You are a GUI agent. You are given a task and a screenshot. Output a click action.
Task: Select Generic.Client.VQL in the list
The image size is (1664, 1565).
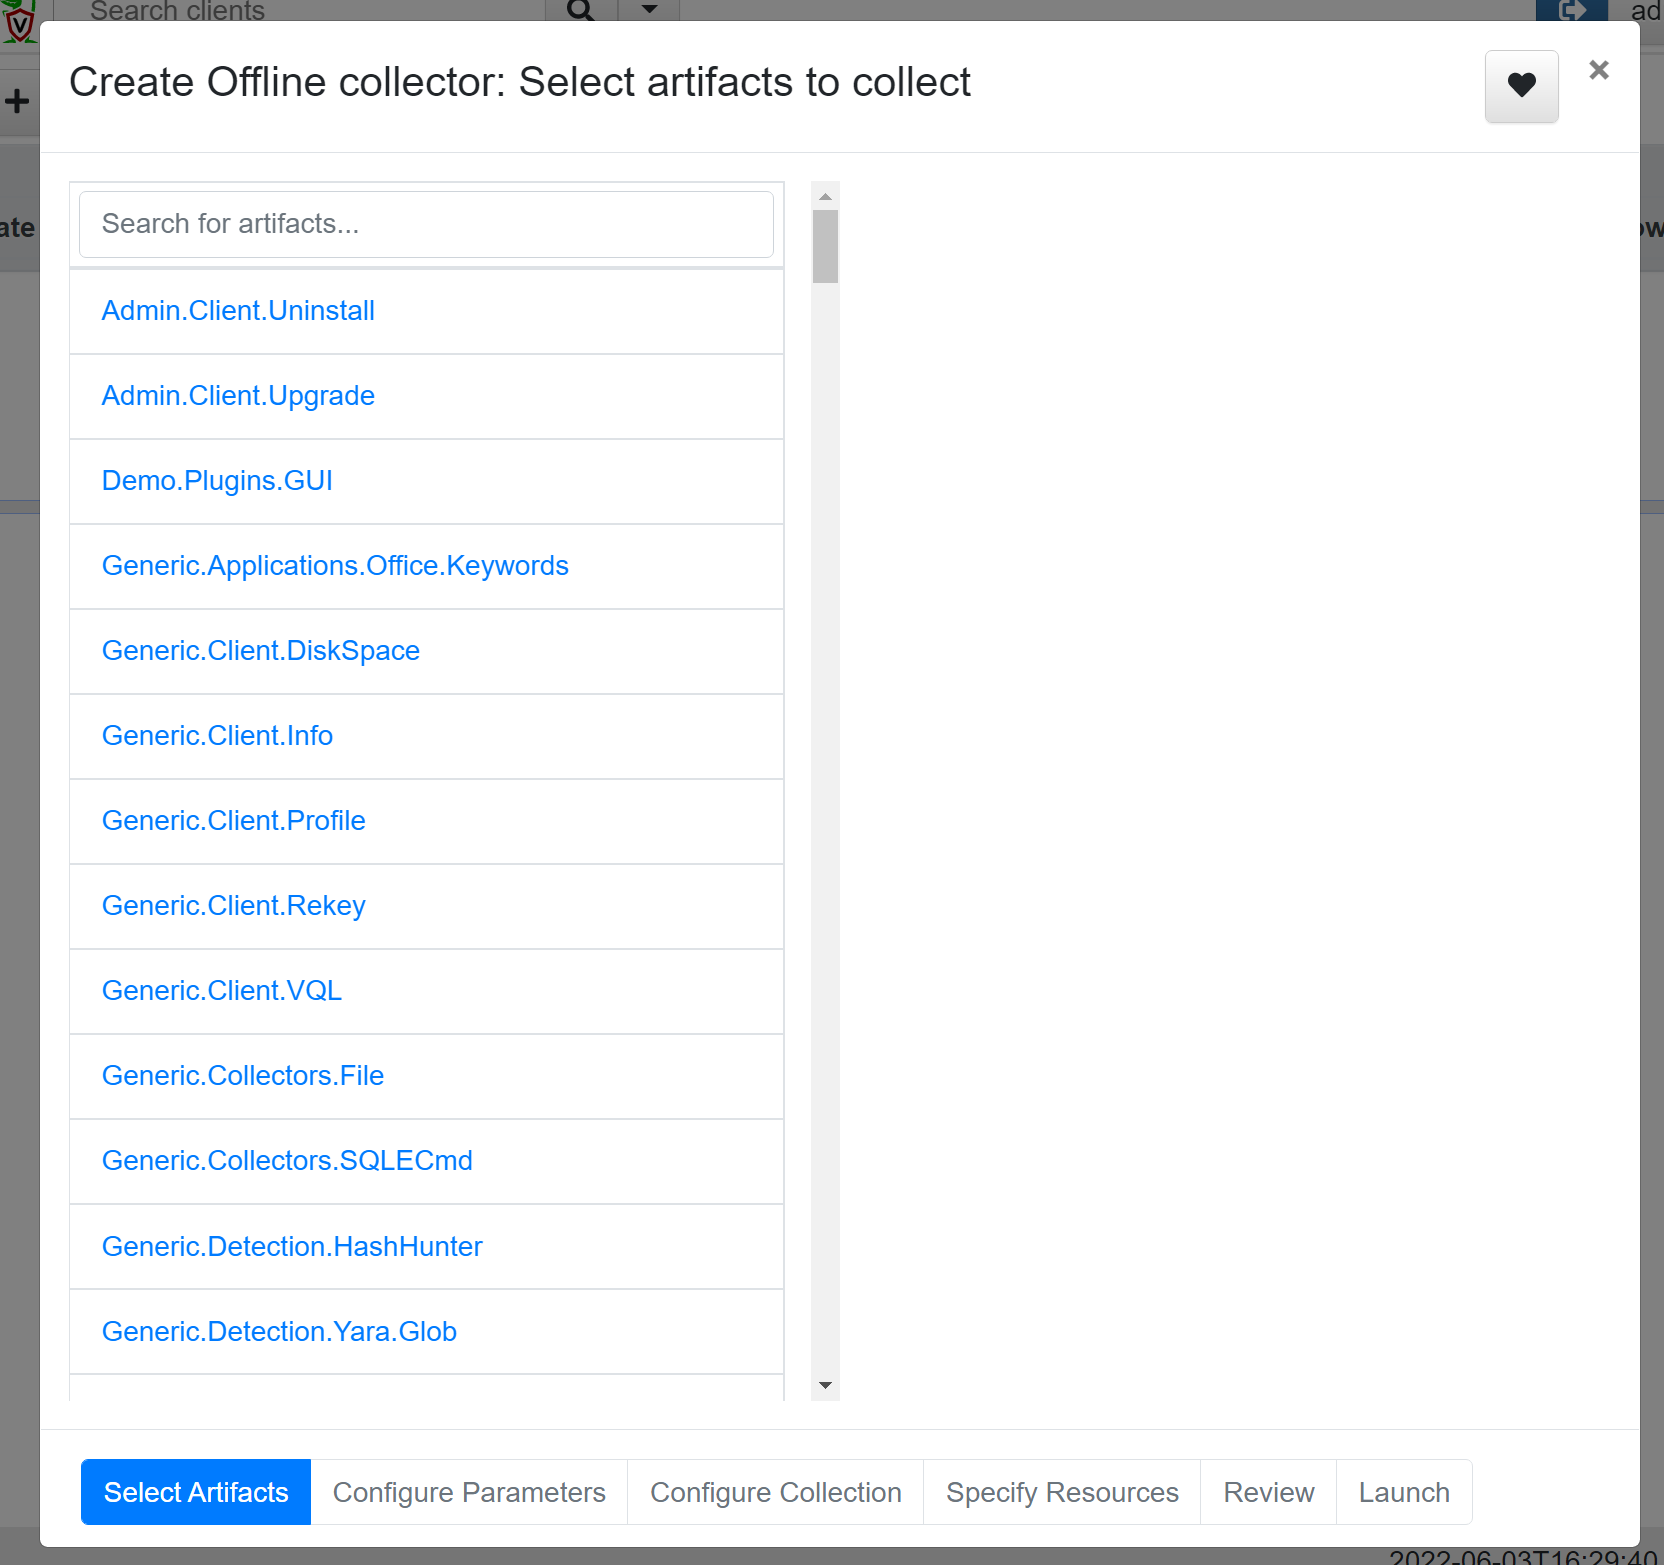click(426, 991)
